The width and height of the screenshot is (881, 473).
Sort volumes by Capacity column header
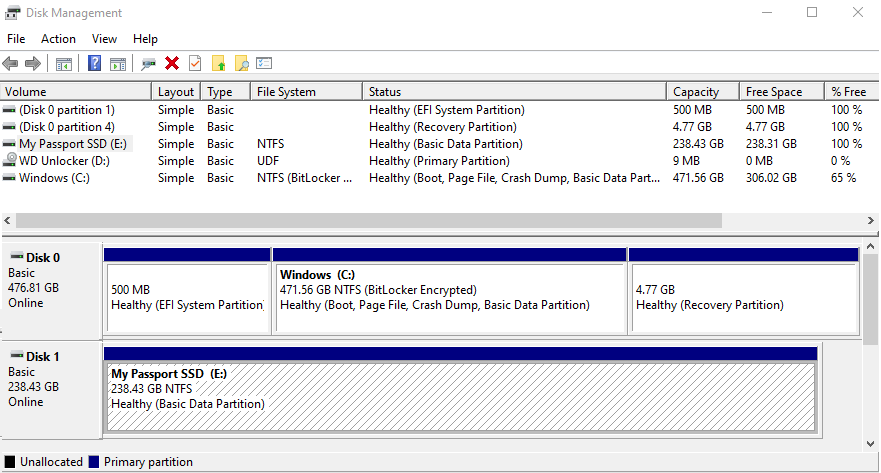pyautogui.click(x=696, y=92)
